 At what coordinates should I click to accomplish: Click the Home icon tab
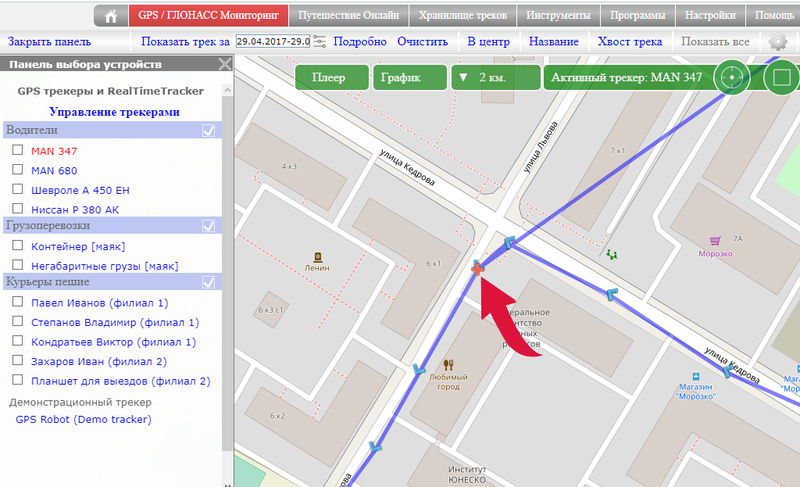[x=110, y=16]
